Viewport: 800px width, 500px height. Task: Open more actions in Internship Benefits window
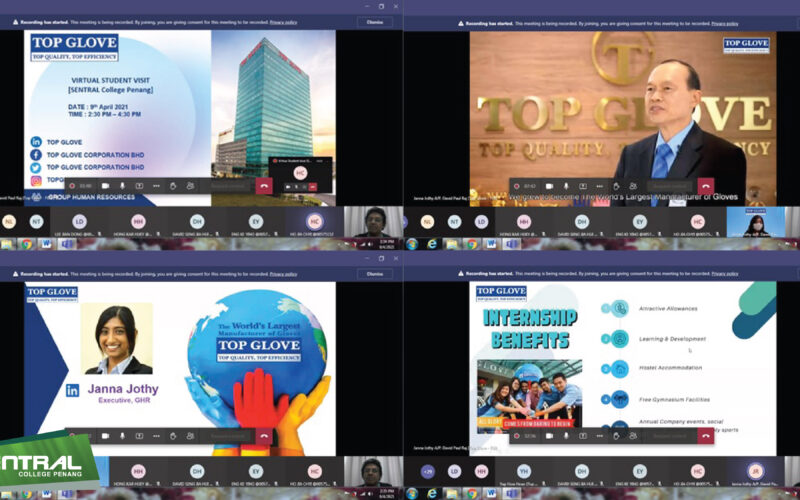[x=599, y=436]
